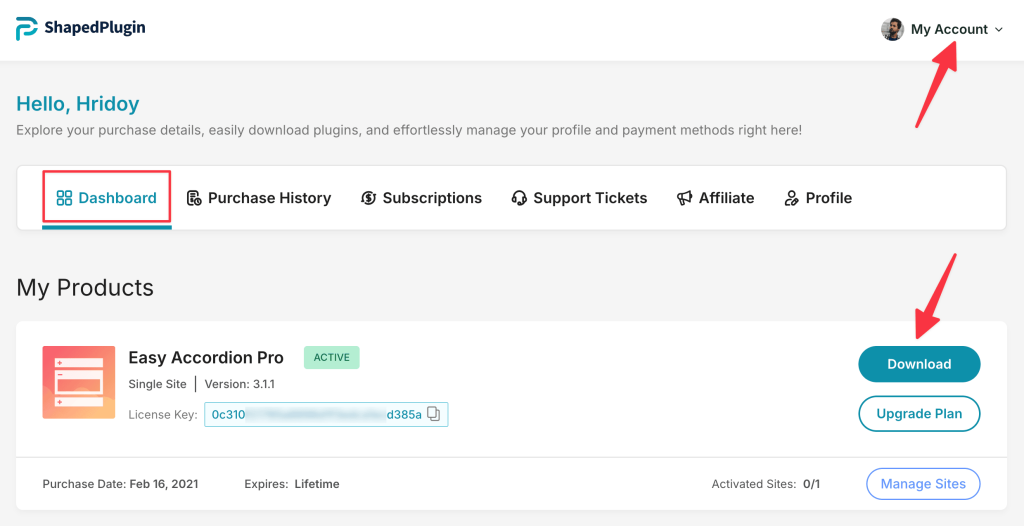Click the 'Activated Sites: 0/1' text
Image resolution: width=1024 pixels, height=526 pixels.
pyautogui.click(x=765, y=484)
